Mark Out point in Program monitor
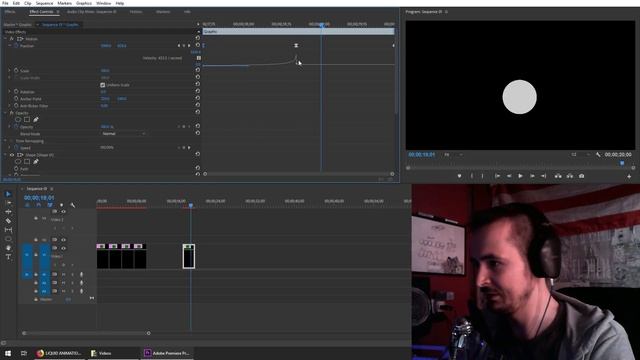640x360 pixels. tap(482, 176)
